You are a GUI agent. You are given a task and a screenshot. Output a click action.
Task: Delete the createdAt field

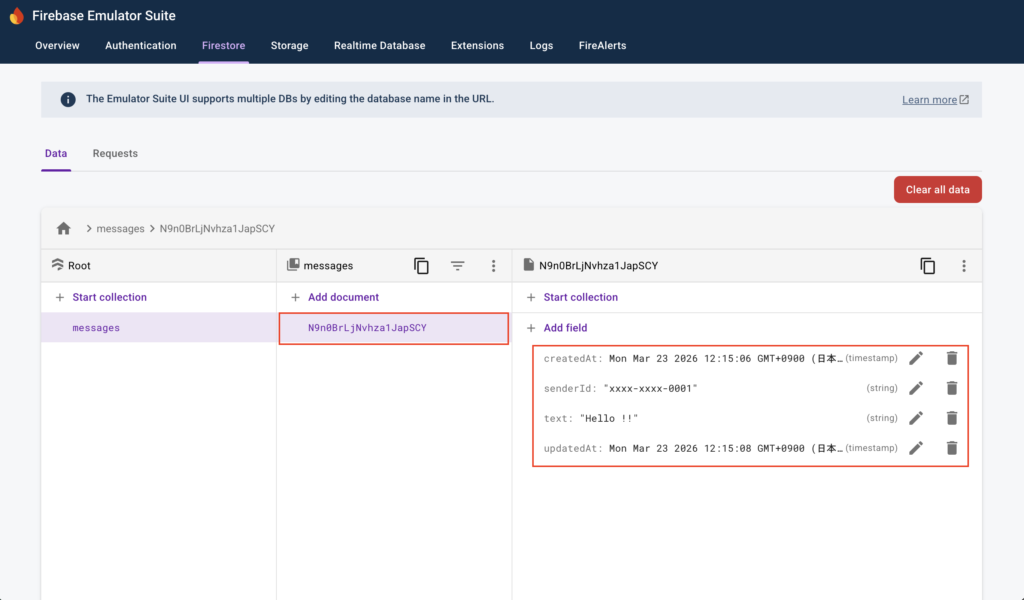click(x=952, y=358)
